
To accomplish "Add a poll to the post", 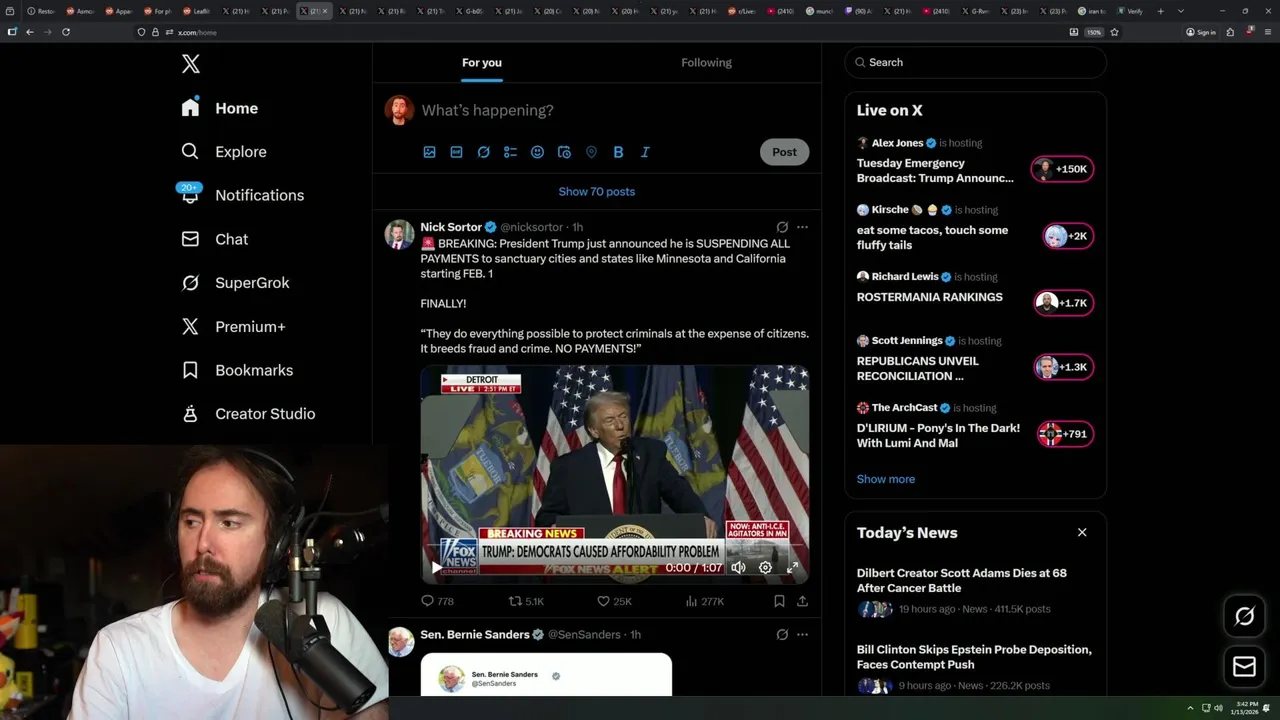I will click(x=510, y=152).
